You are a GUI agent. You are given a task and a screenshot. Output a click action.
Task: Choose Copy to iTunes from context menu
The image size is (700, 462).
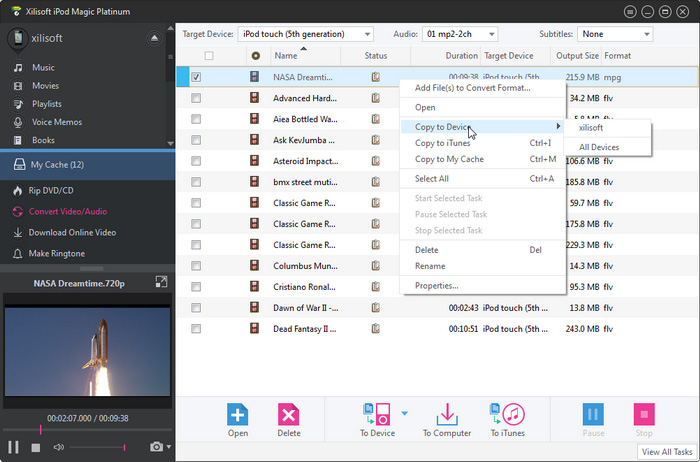[x=444, y=143]
